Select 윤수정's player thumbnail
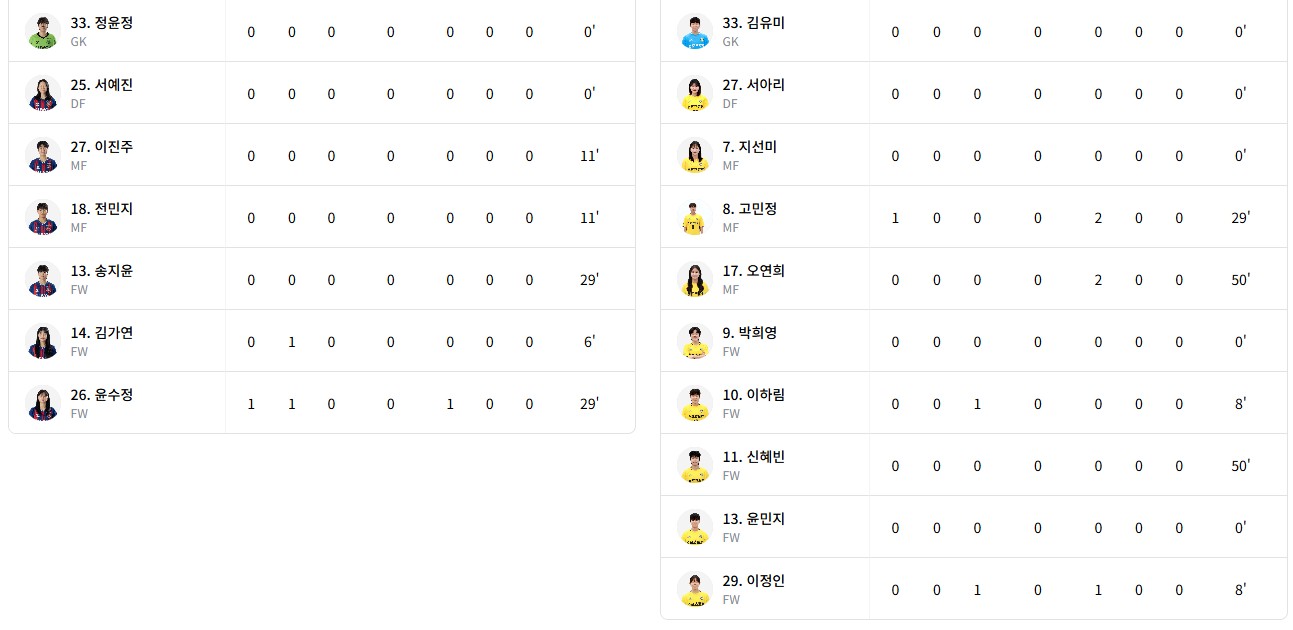The height and width of the screenshot is (630, 1293). pos(43,403)
